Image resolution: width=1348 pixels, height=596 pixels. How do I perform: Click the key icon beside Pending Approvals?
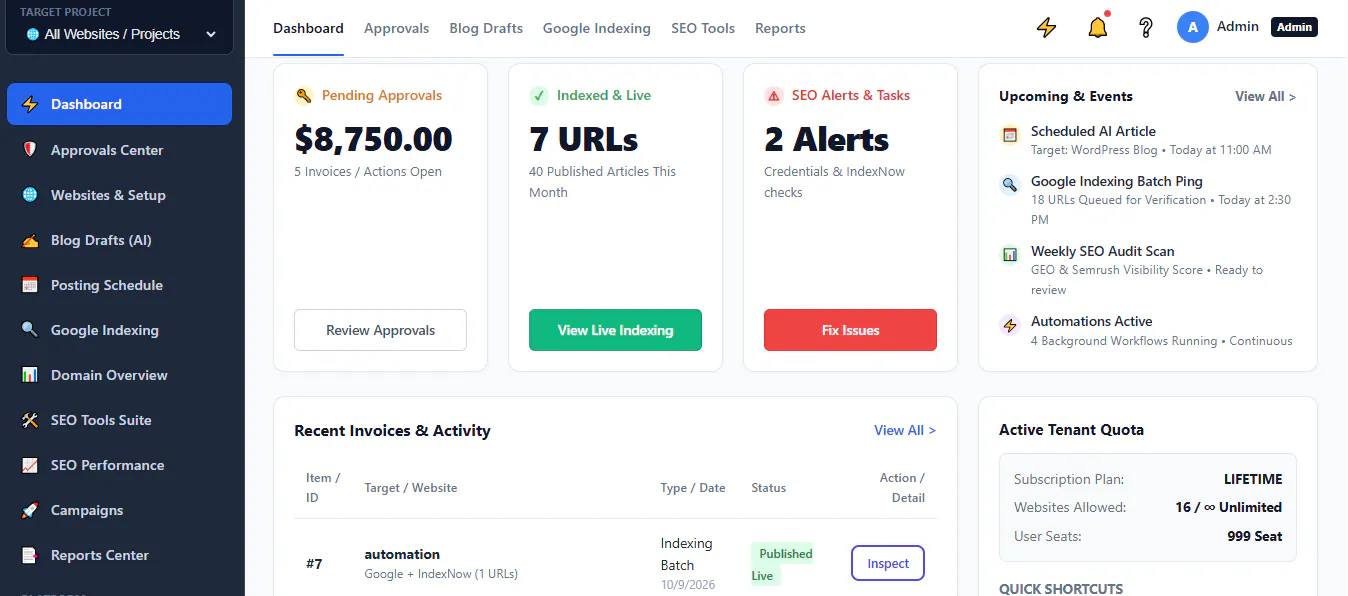304,96
